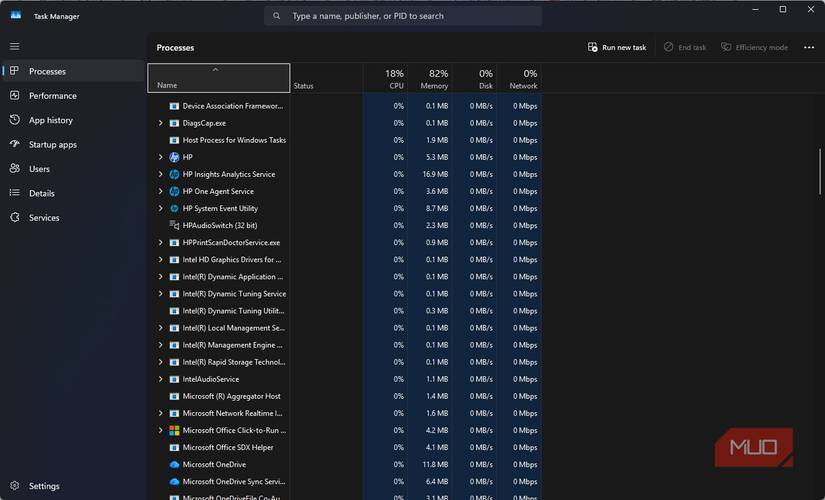Image resolution: width=825 pixels, height=500 pixels.
Task: Open the App history tab
Action: click(73, 120)
